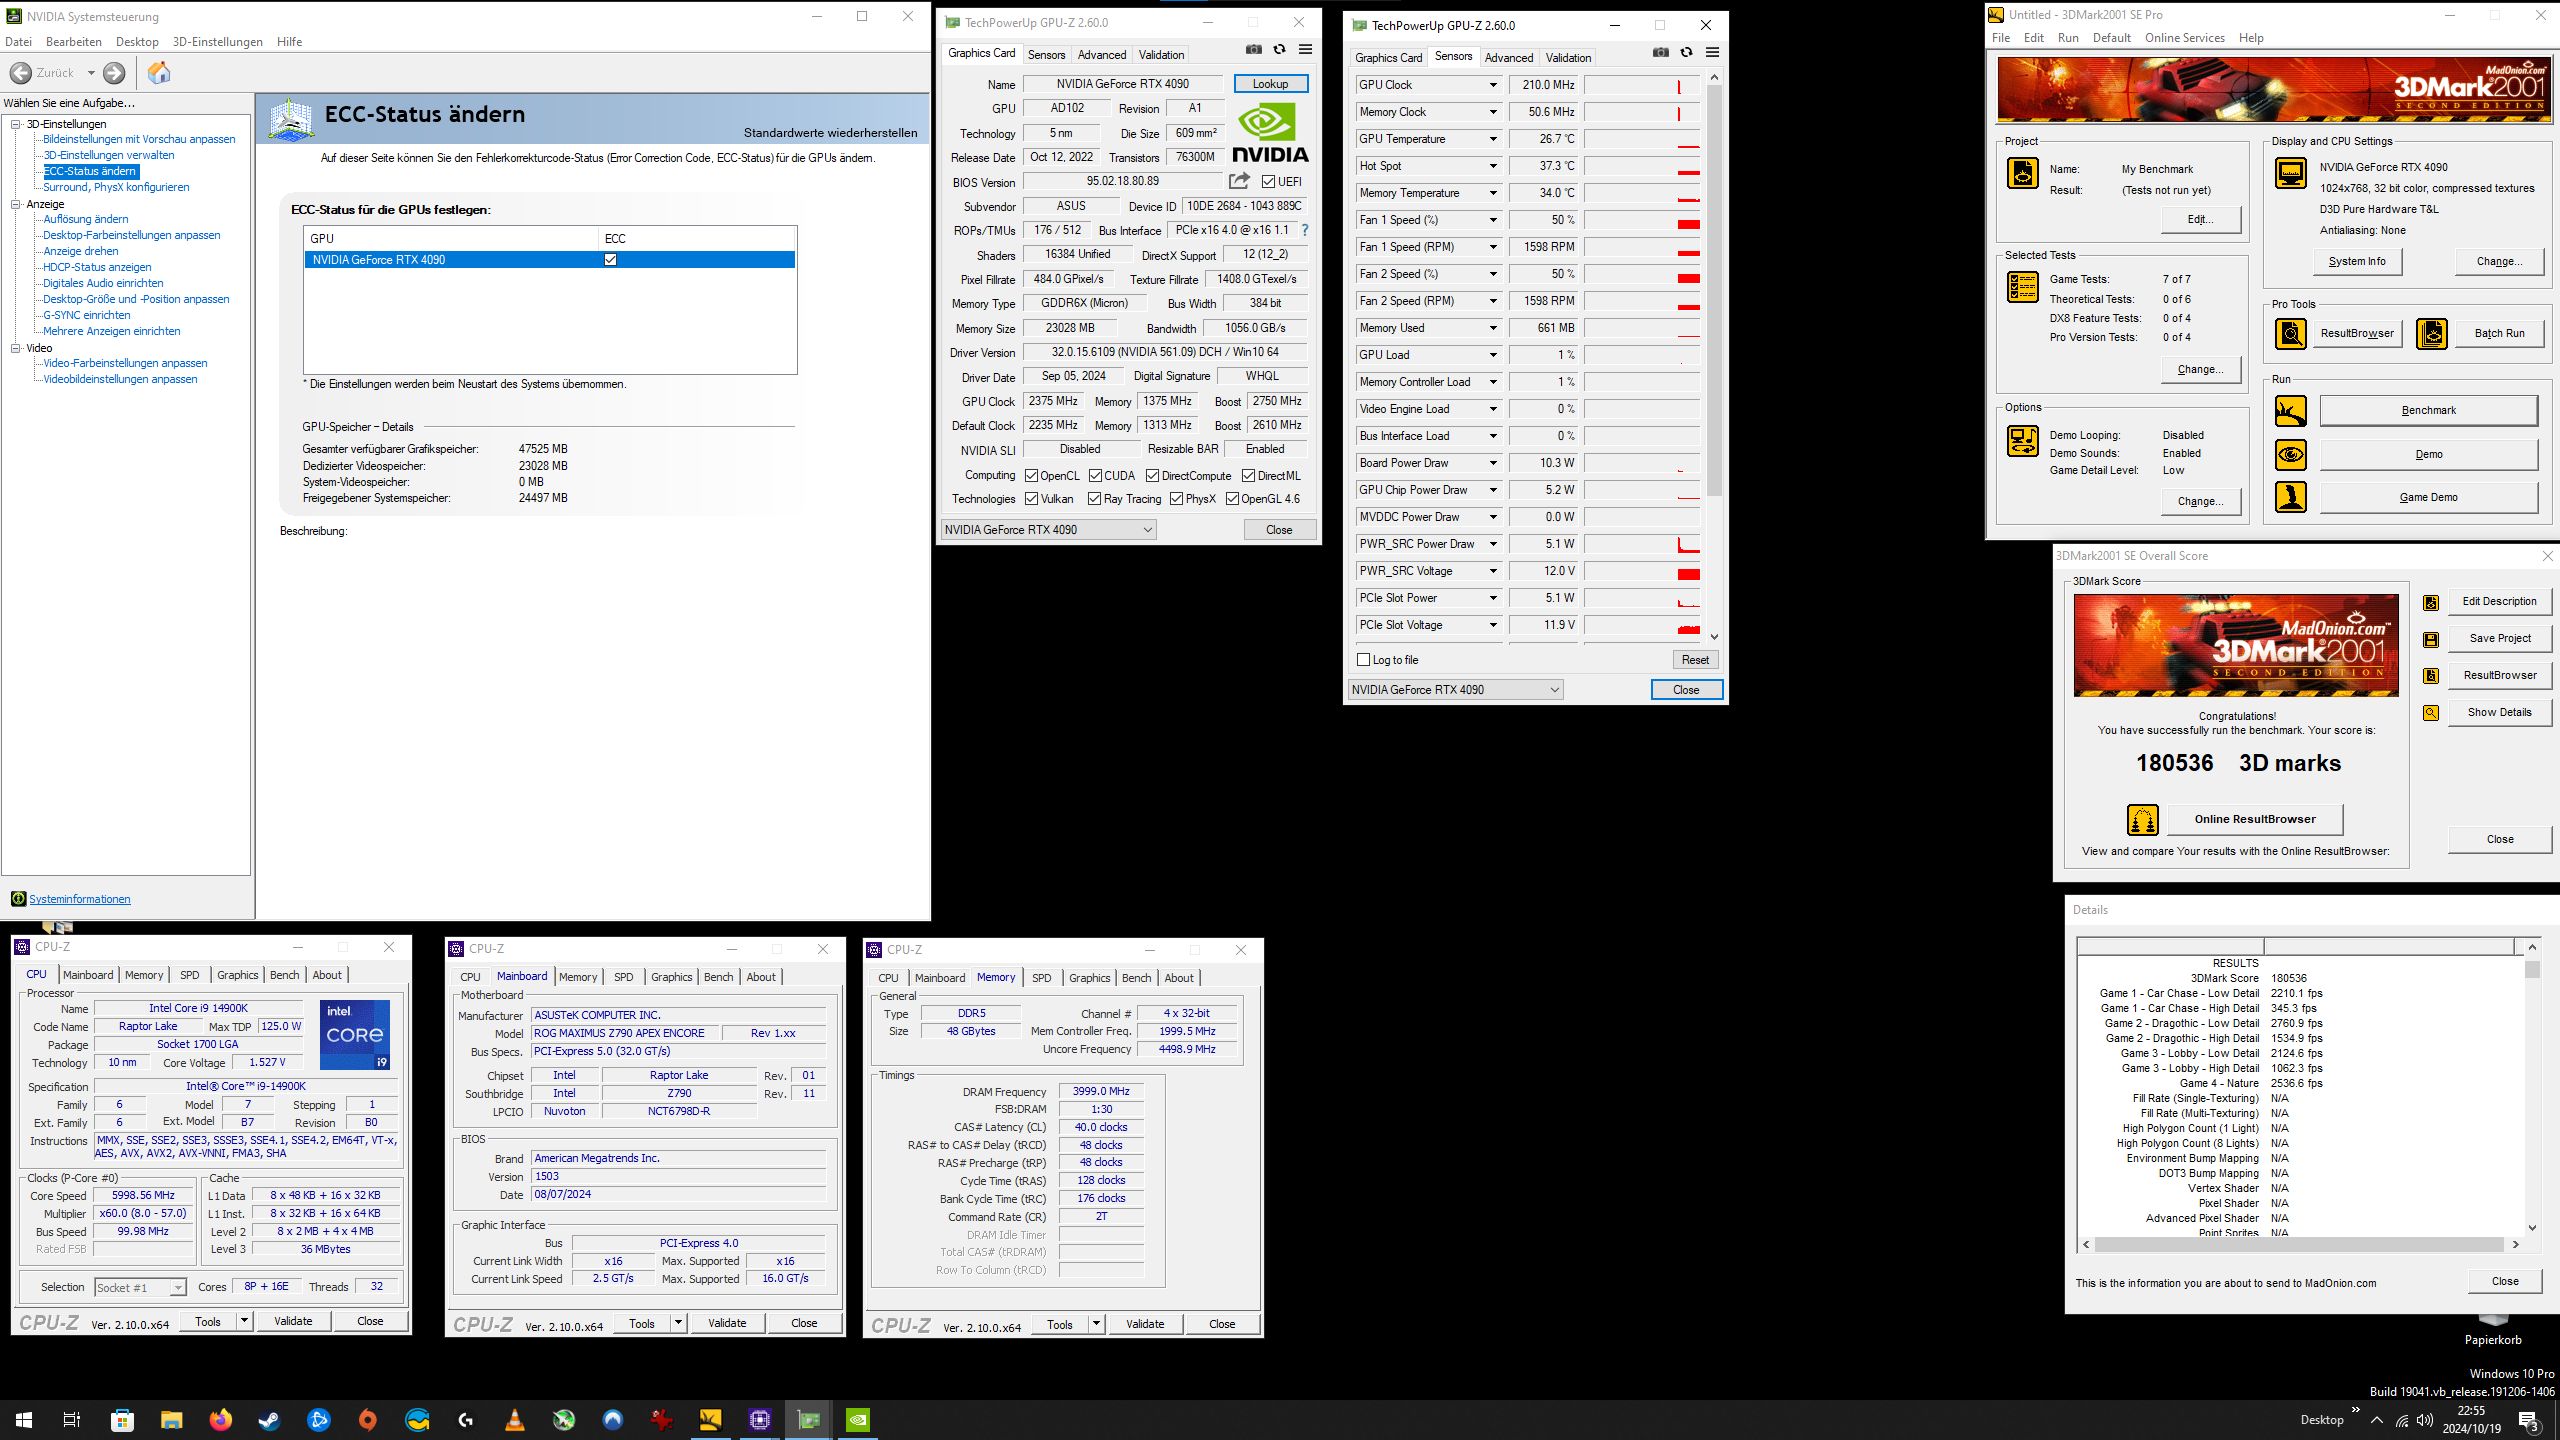The image size is (2560, 1440).
Task: Click the Bus Interface question mark icon
Action: [x=1304, y=230]
